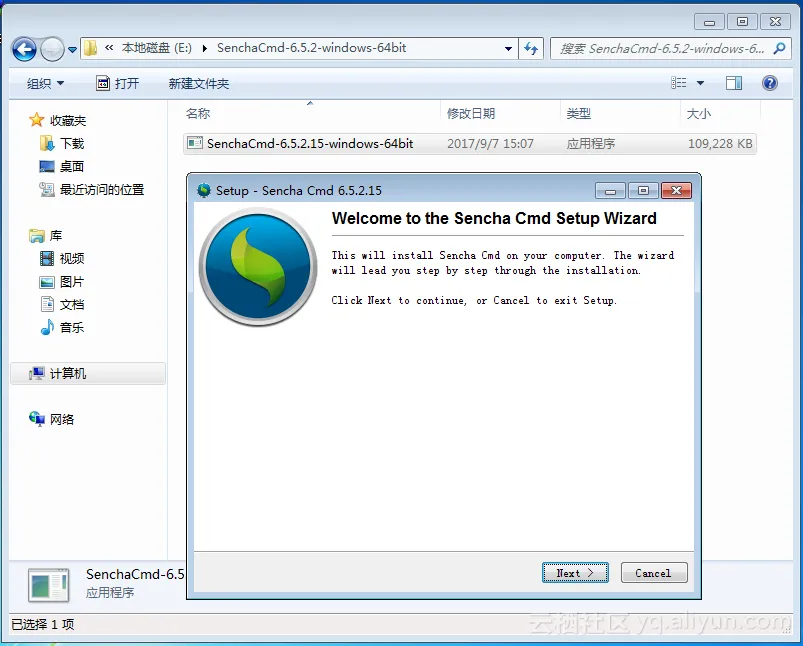Click the network icon beside 网络
Screen dimensions: 803x646
click(36, 419)
